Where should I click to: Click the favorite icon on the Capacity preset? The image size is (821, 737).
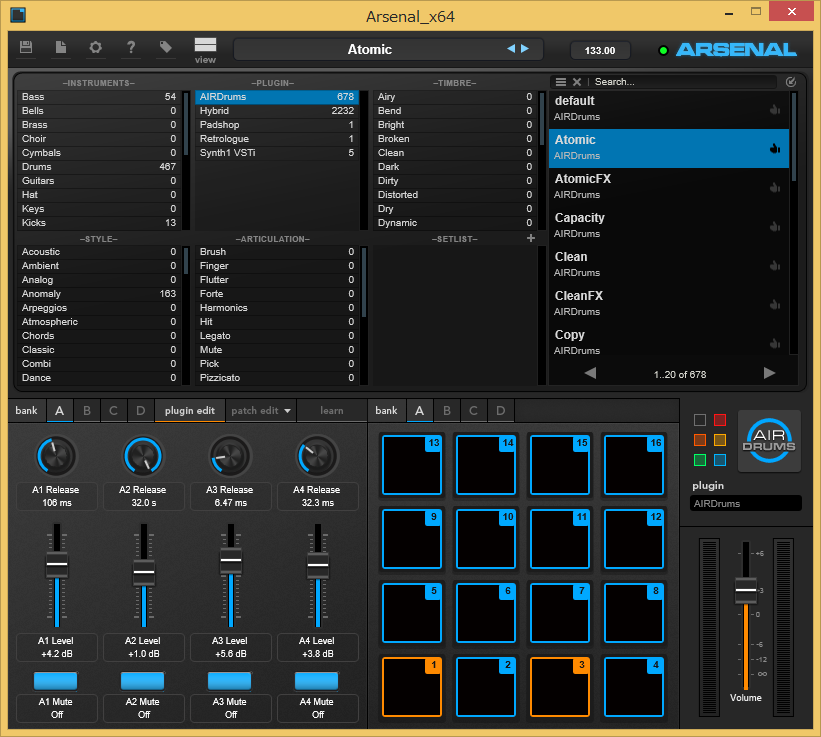[x=775, y=226]
